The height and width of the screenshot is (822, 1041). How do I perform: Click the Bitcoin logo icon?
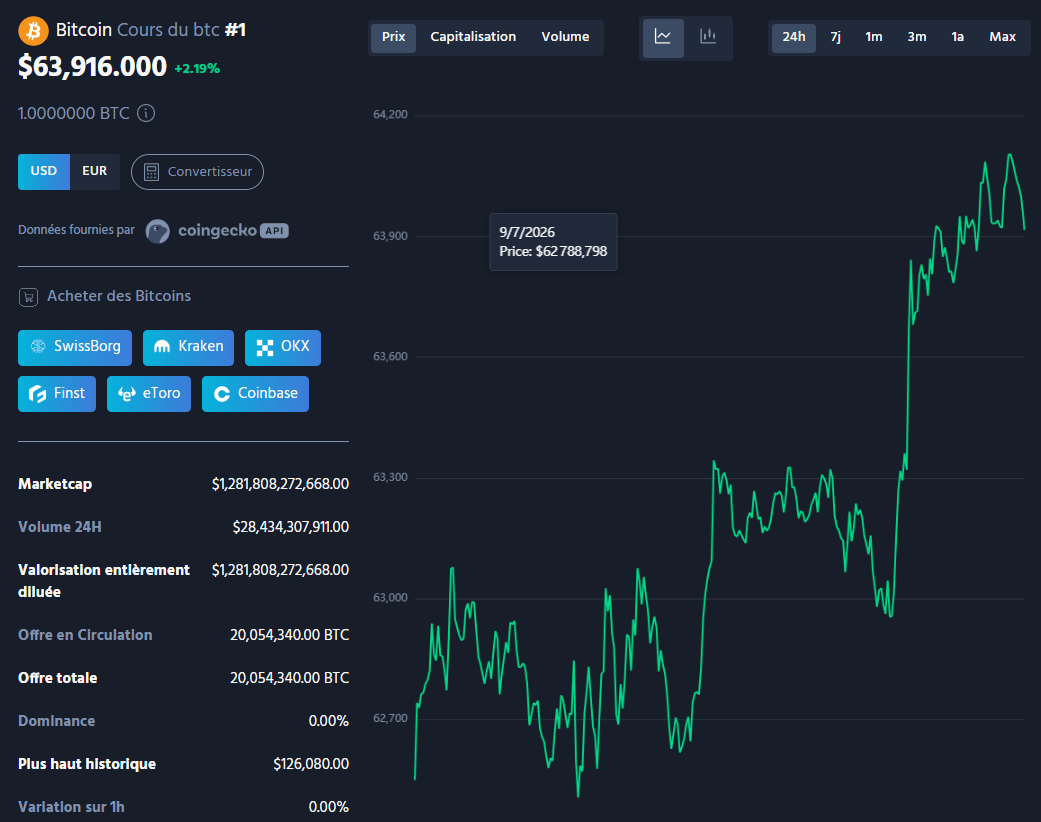click(33, 31)
